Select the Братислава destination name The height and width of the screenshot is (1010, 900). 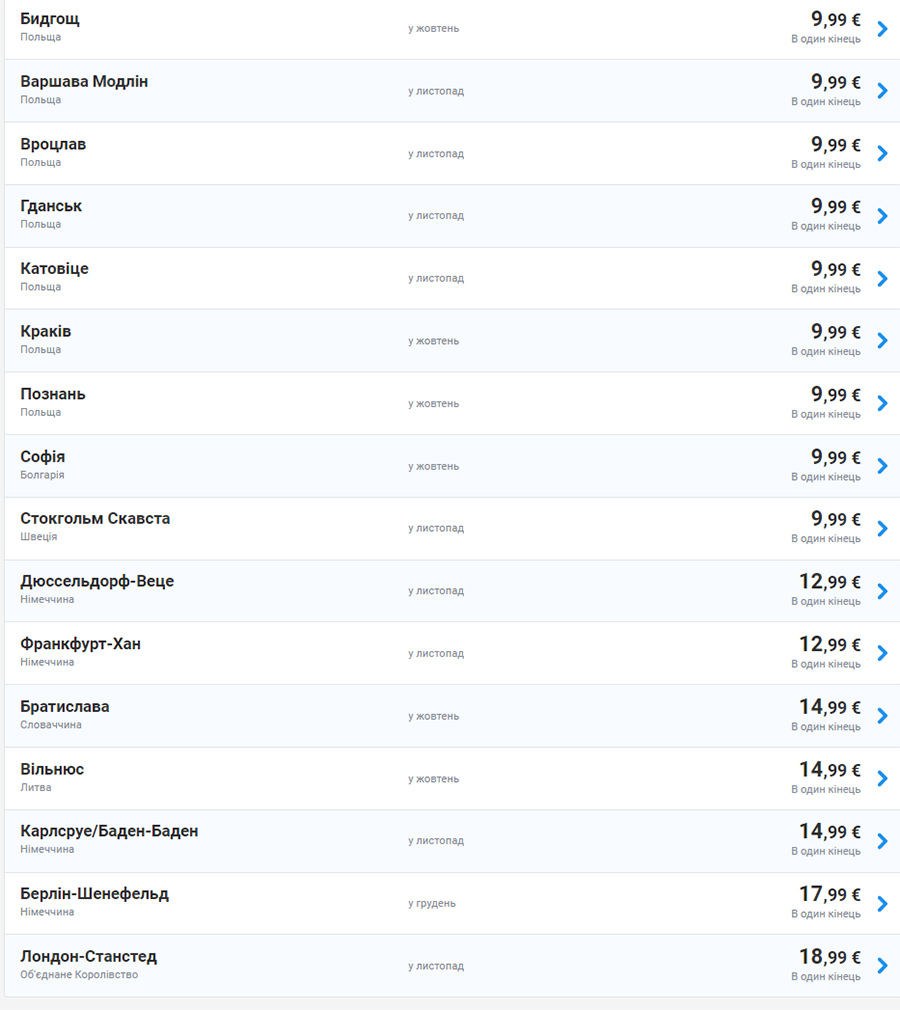pos(64,707)
